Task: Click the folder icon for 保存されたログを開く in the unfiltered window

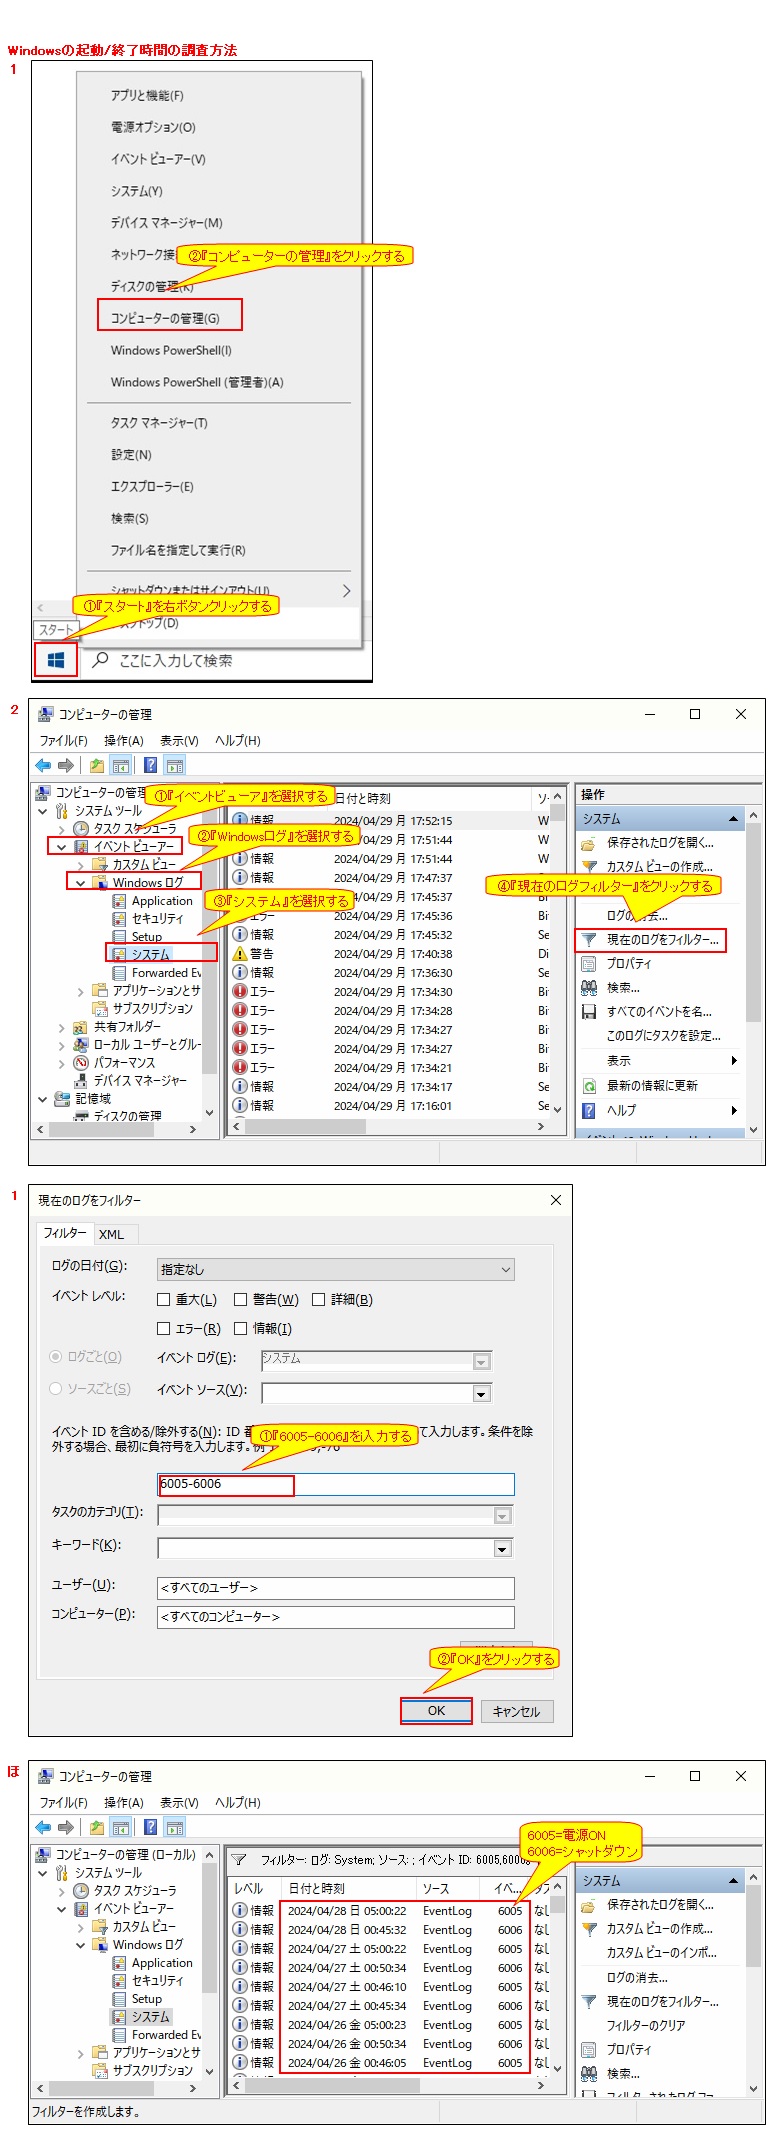Action: 589,843
